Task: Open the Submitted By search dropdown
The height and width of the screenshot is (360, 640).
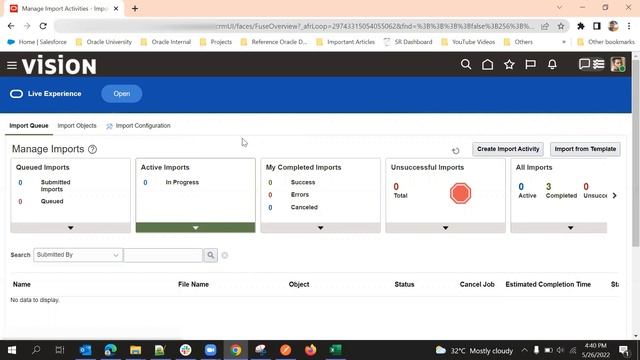Action: 77,255
